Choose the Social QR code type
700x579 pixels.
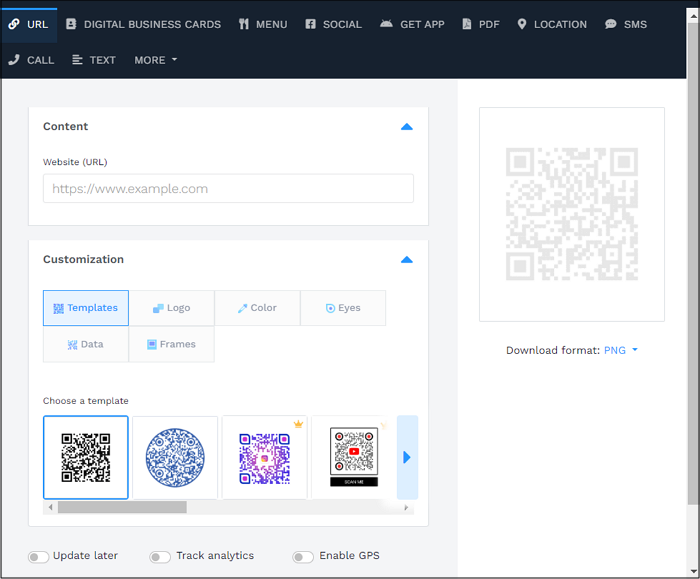point(333,24)
